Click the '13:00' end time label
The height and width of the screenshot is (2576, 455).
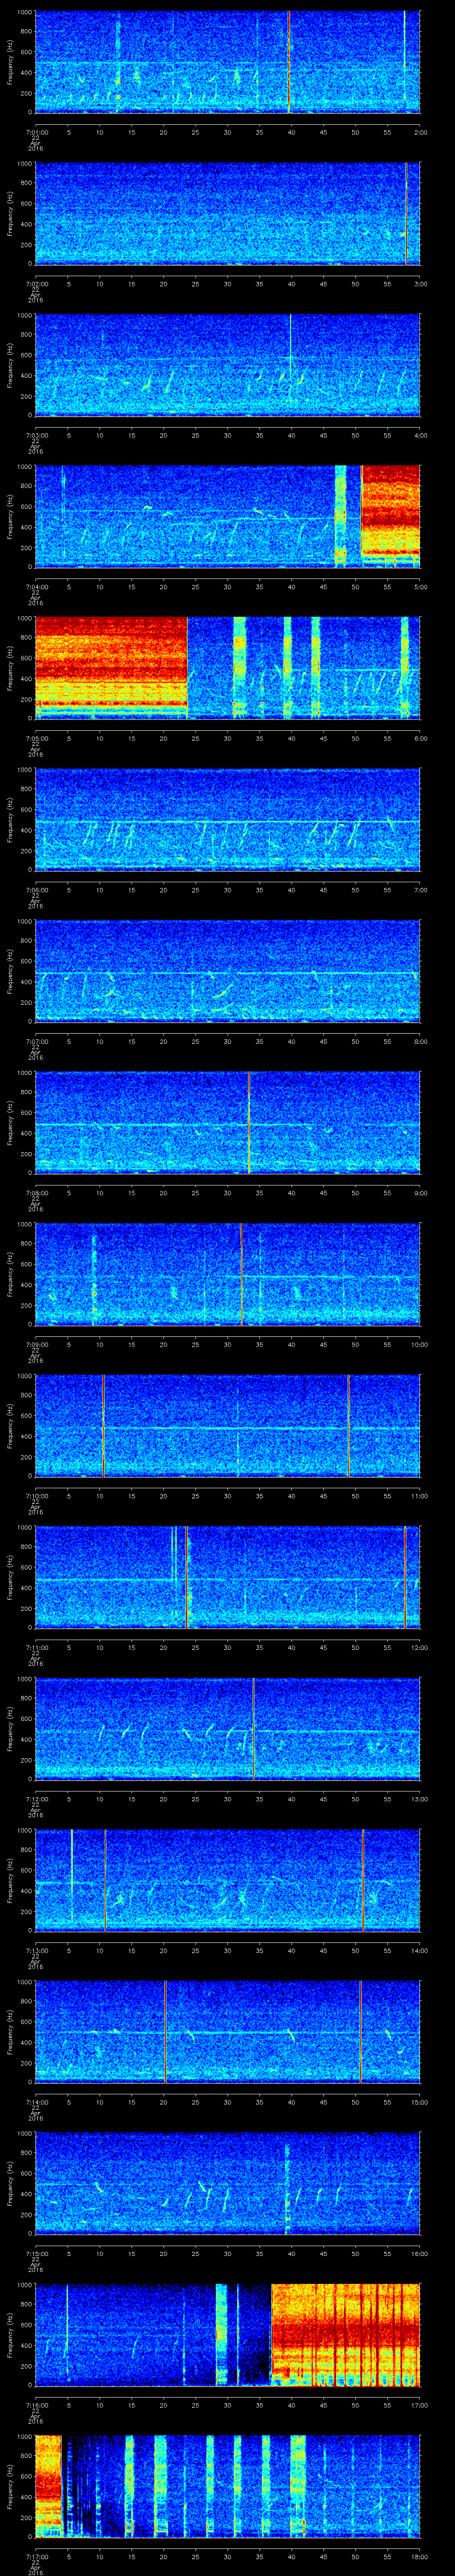click(x=419, y=1799)
